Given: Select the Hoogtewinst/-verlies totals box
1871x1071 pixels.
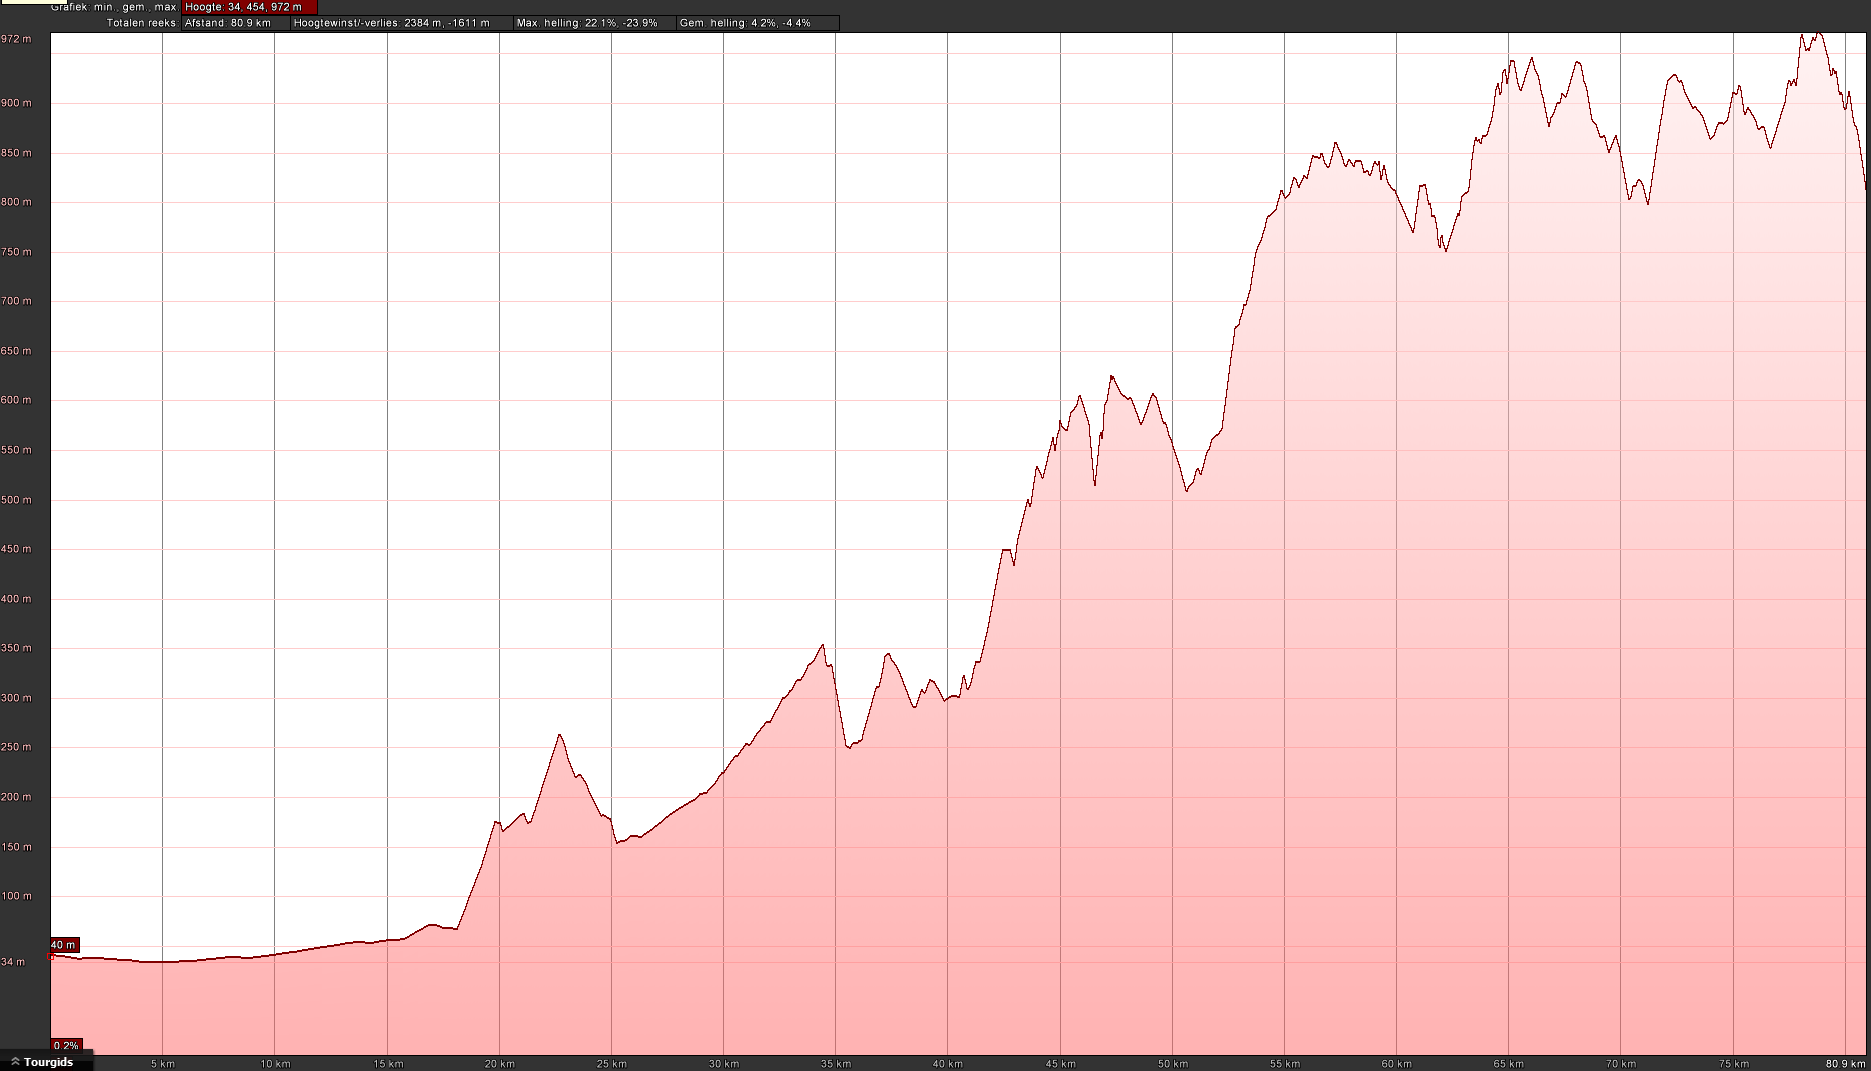Looking at the screenshot, I should point(400,23).
